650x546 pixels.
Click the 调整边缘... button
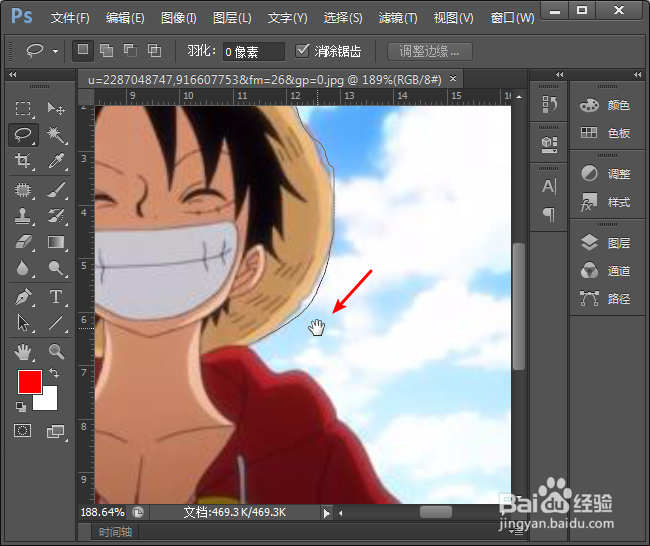click(x=429, y=51)
